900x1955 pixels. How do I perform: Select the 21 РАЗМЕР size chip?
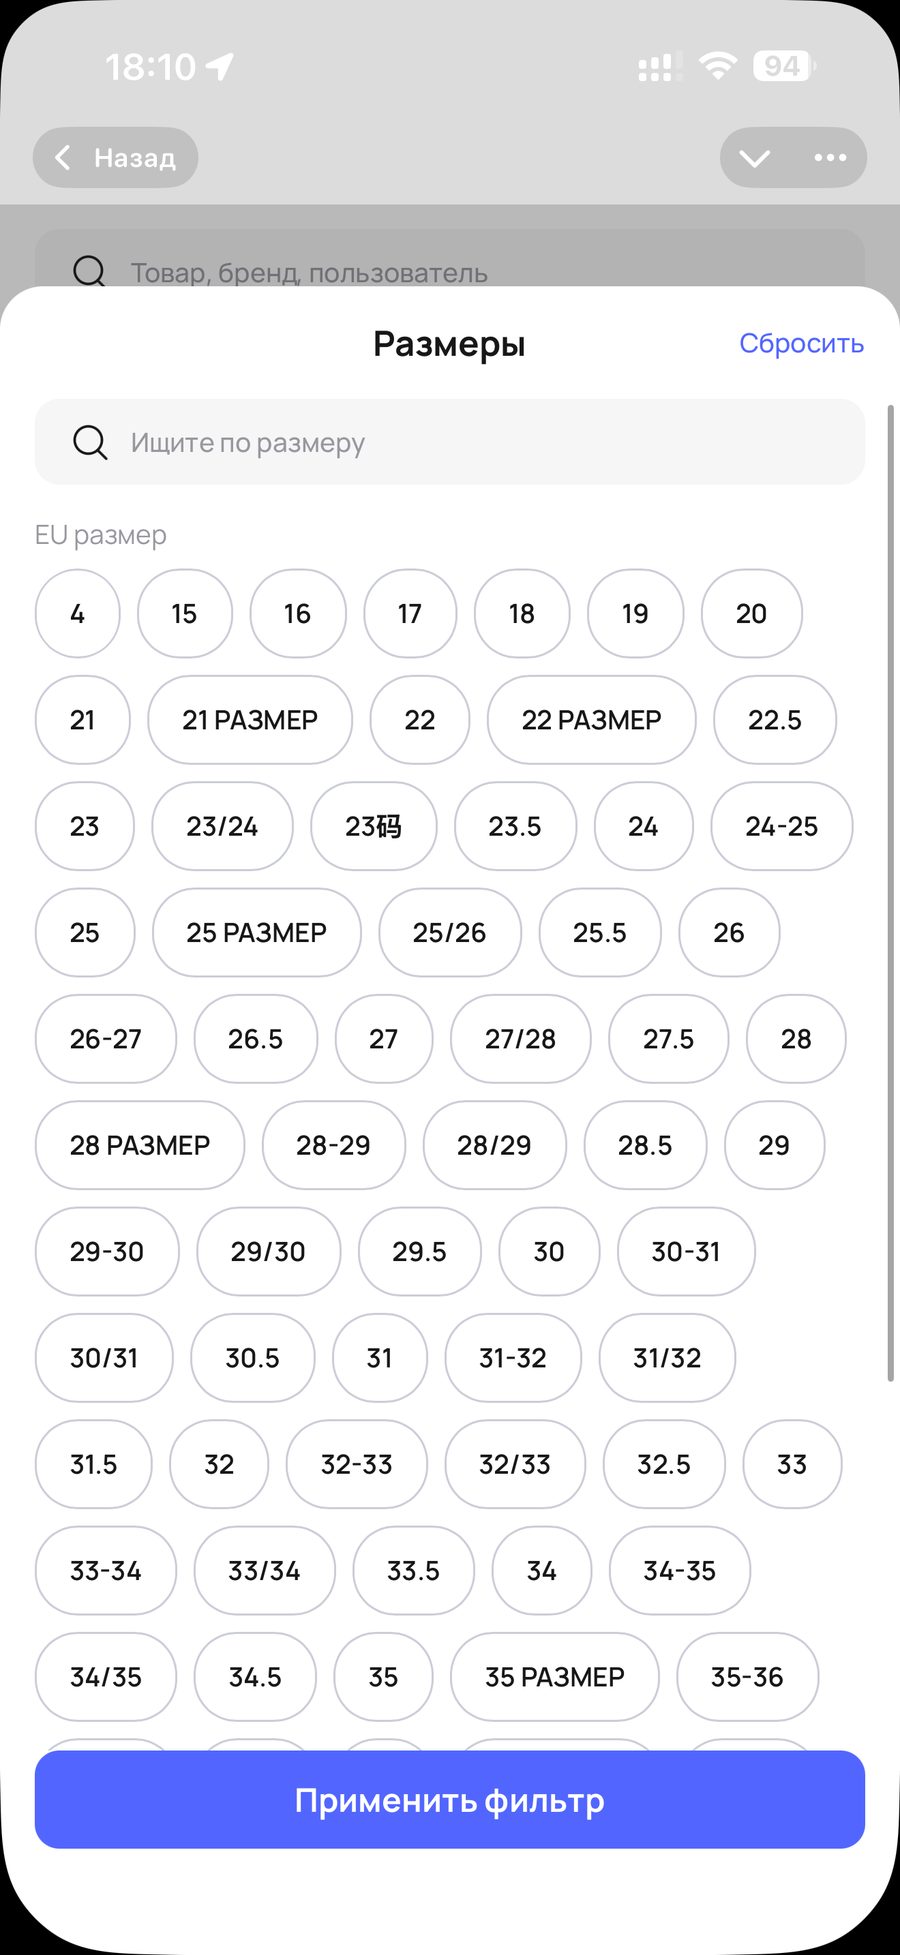pyautogui.click(x=250, y=720)
